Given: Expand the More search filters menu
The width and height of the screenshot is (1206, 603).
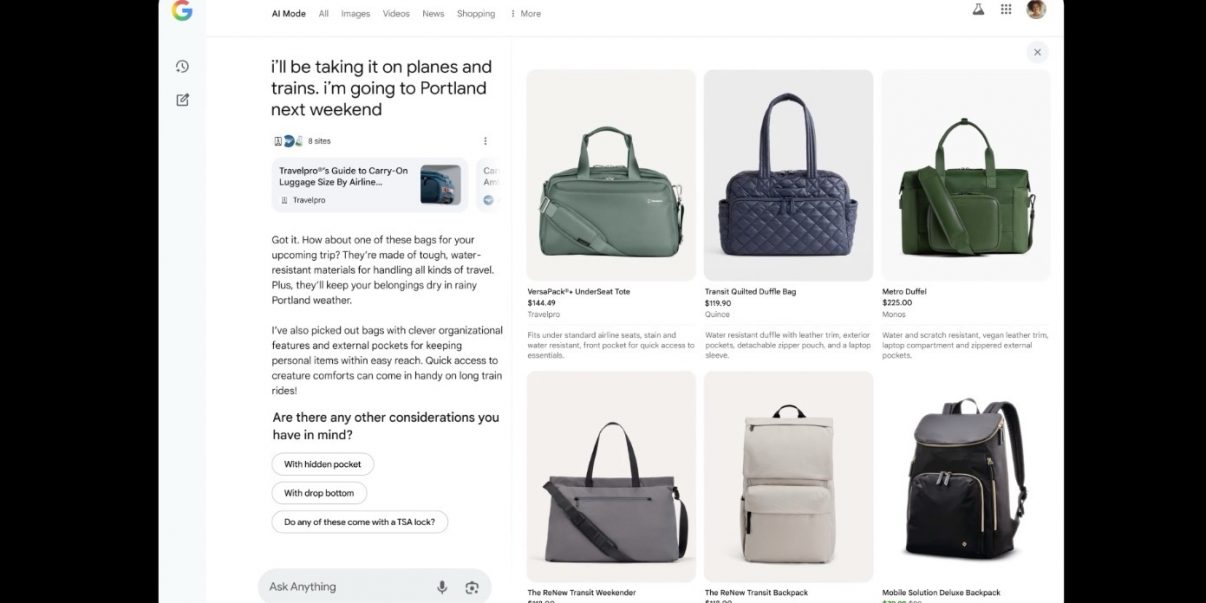Looking at the screenshot, I should click(526, 14).
